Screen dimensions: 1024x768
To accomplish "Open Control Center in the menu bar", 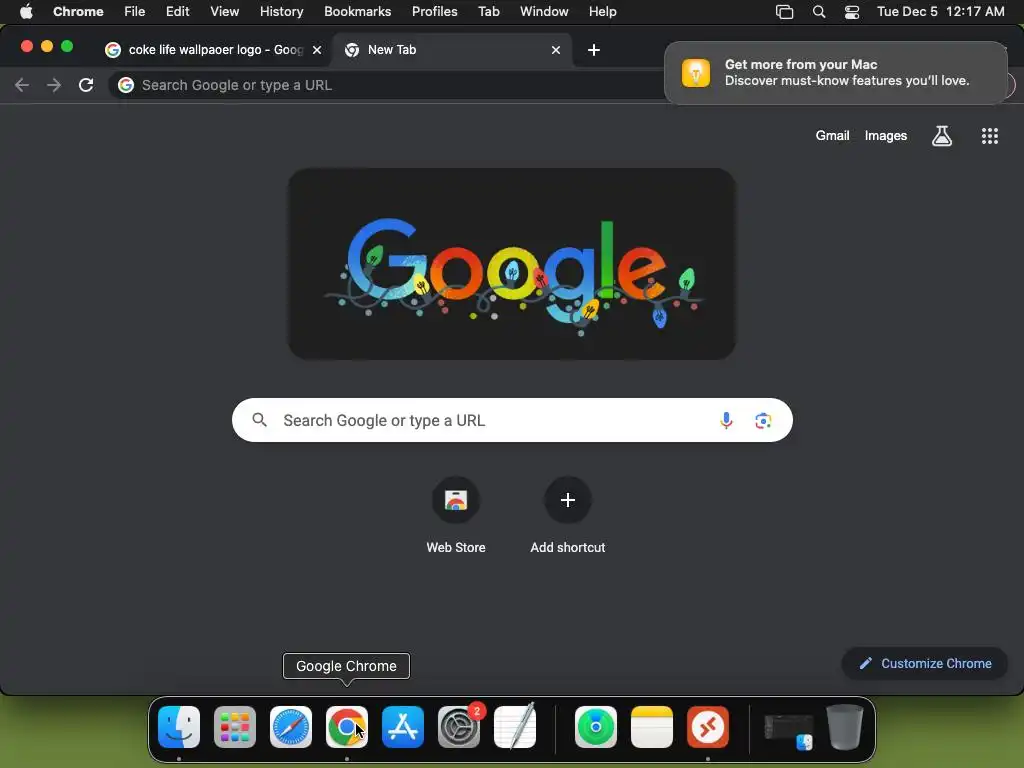I will tap(852, 12).
